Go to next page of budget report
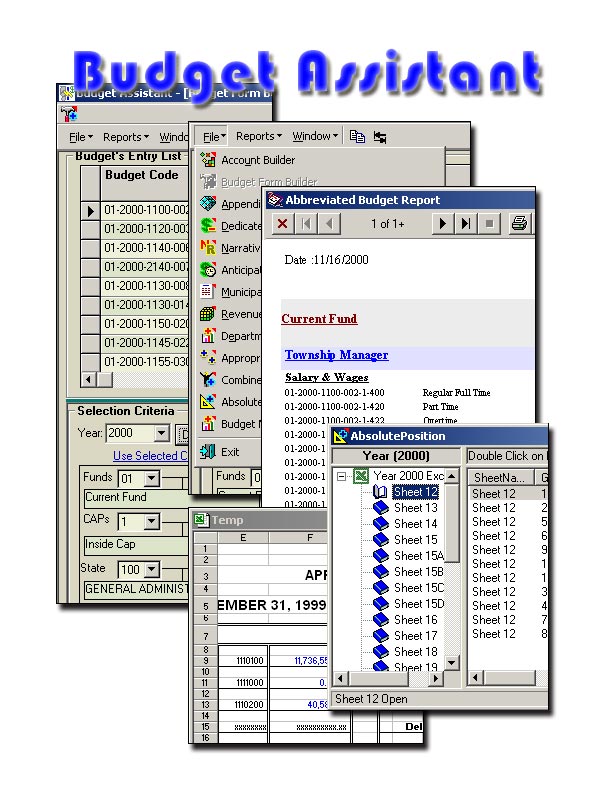Viewport: 612px width, 792px height. click(x=443, y=224)
